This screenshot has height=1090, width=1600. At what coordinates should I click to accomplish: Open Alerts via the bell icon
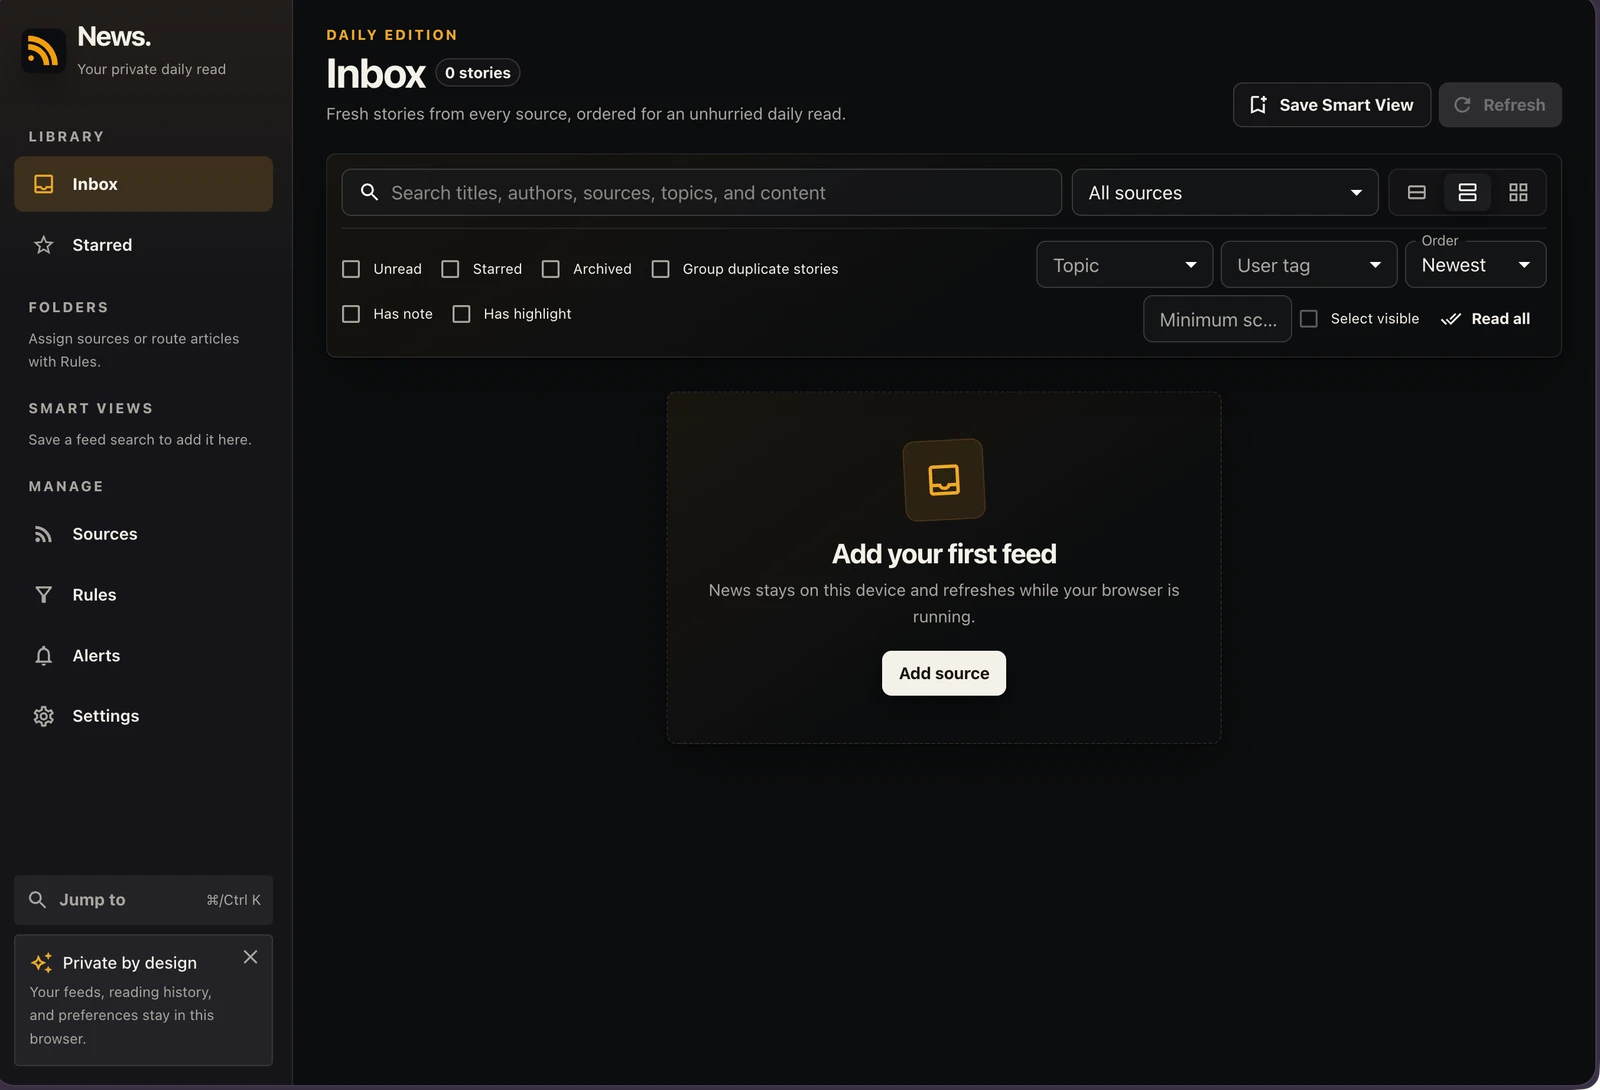tap(43, 656)
